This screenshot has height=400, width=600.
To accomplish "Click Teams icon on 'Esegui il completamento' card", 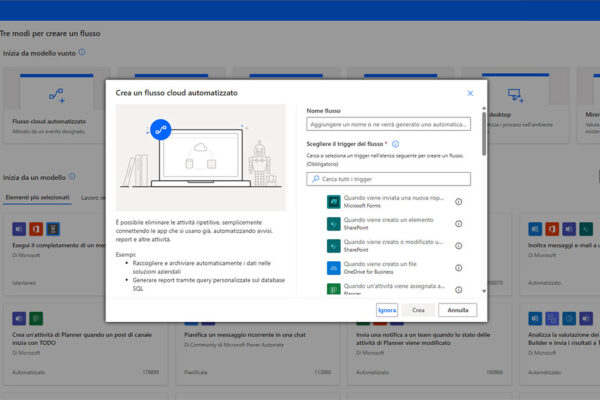I will click(x=19, y=229).
